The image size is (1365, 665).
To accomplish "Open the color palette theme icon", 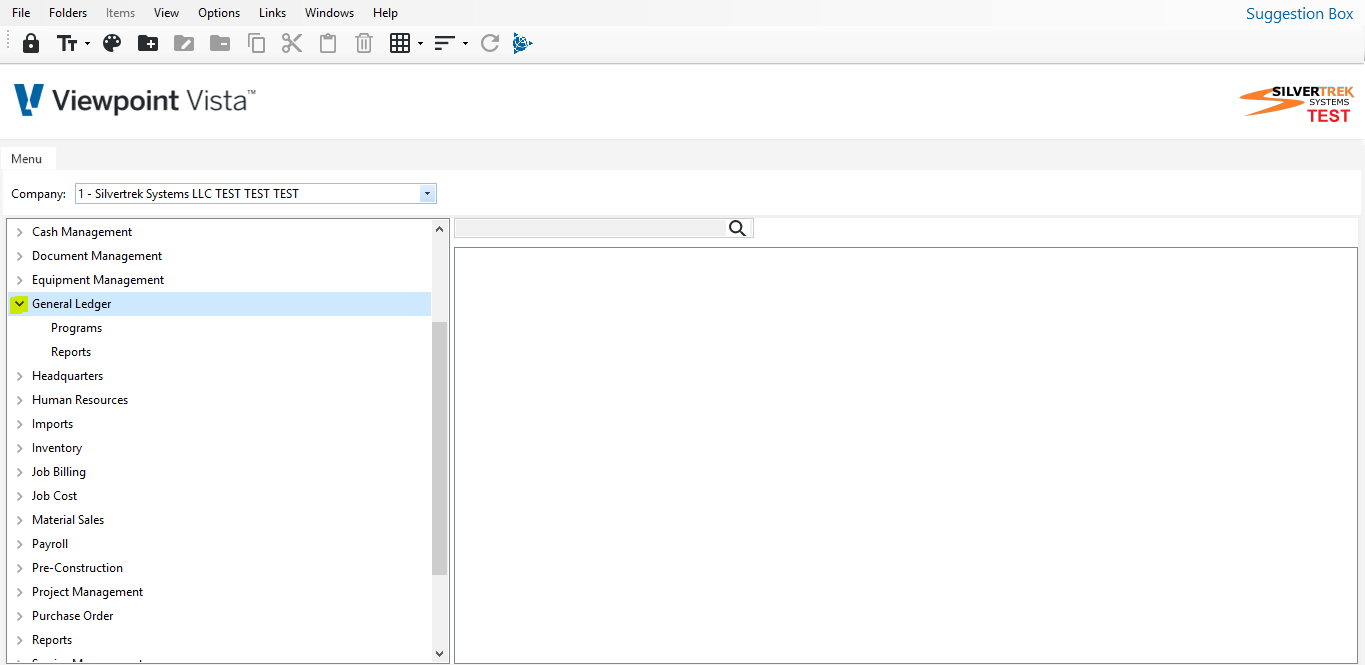I will pyautogui.click(x=112, y=43).
